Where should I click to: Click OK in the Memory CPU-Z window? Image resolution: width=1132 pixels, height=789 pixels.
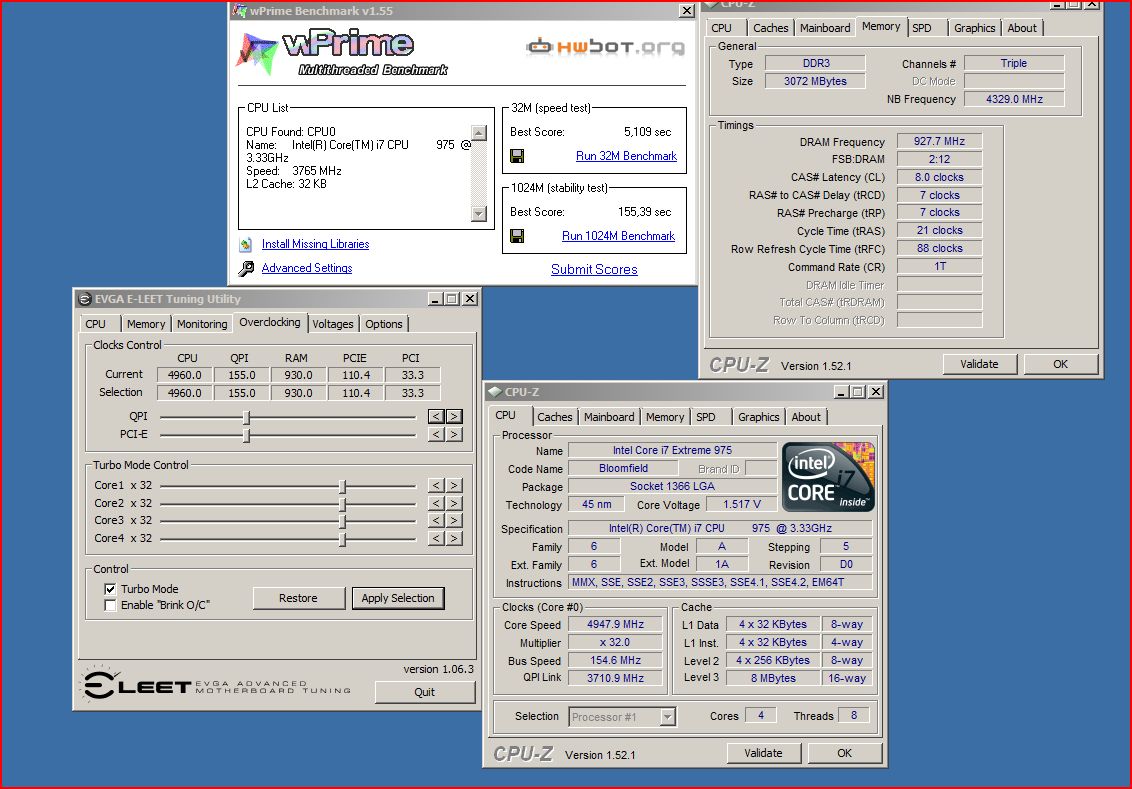[1061, 364]
